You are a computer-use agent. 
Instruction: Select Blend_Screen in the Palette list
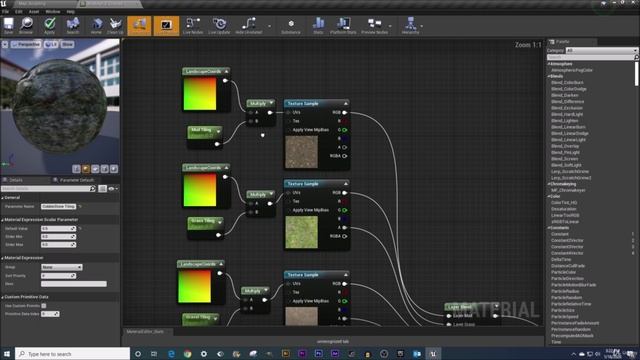click(564, 159)
